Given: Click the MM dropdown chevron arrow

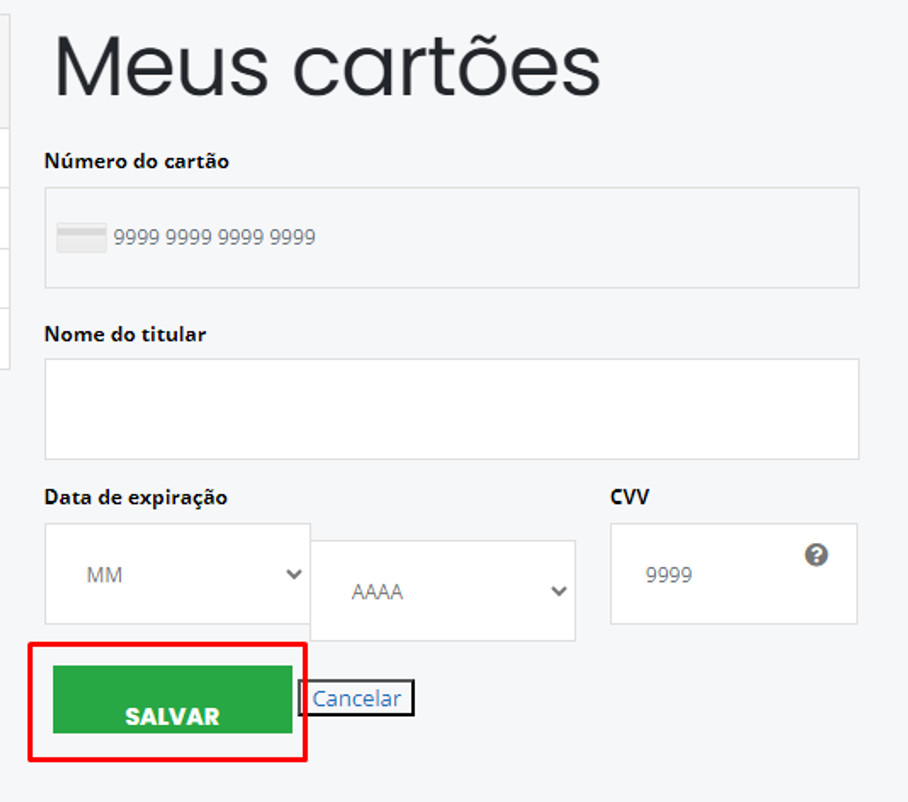Looking at the screenshot, I should coord(294,574).
